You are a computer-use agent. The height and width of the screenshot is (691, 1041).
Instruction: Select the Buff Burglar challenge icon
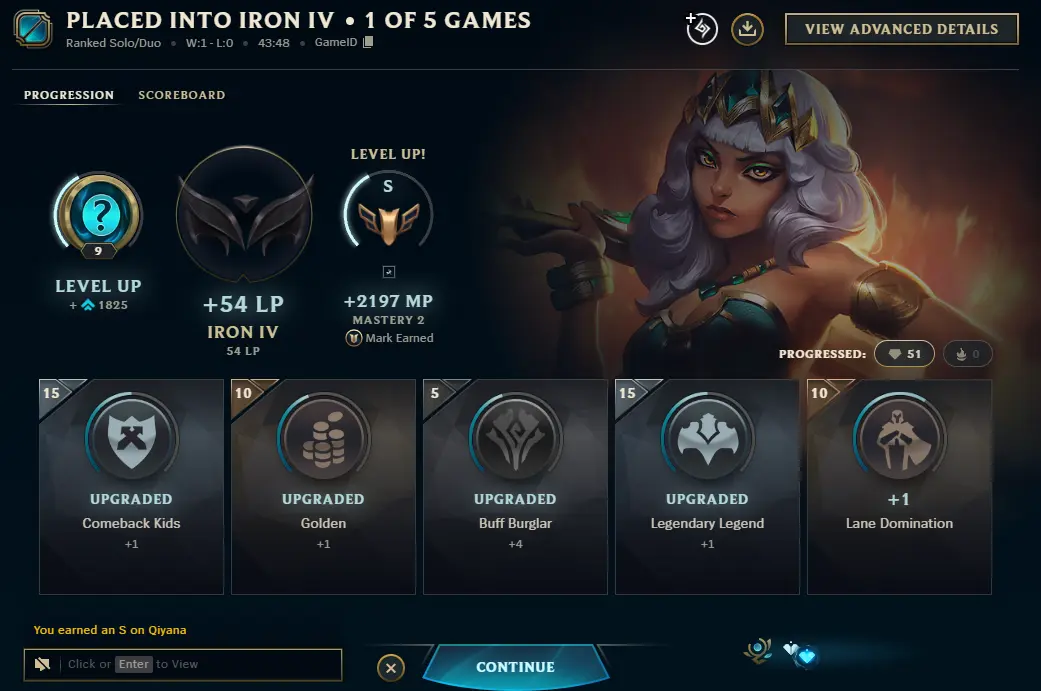(x=515, y=438)
